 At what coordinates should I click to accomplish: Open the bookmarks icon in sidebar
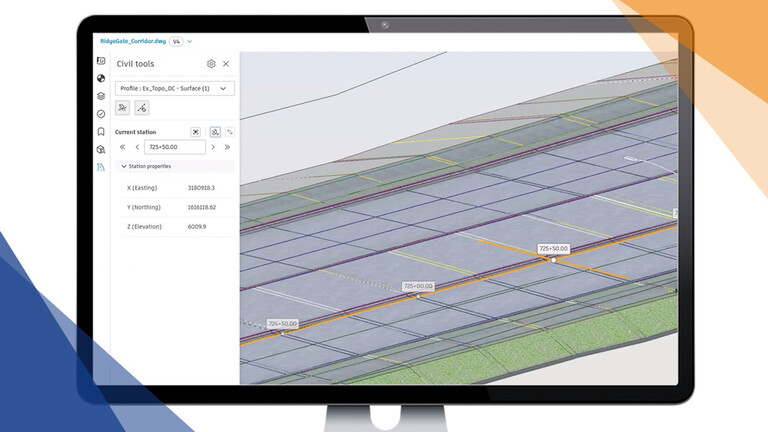pos(101,132)
